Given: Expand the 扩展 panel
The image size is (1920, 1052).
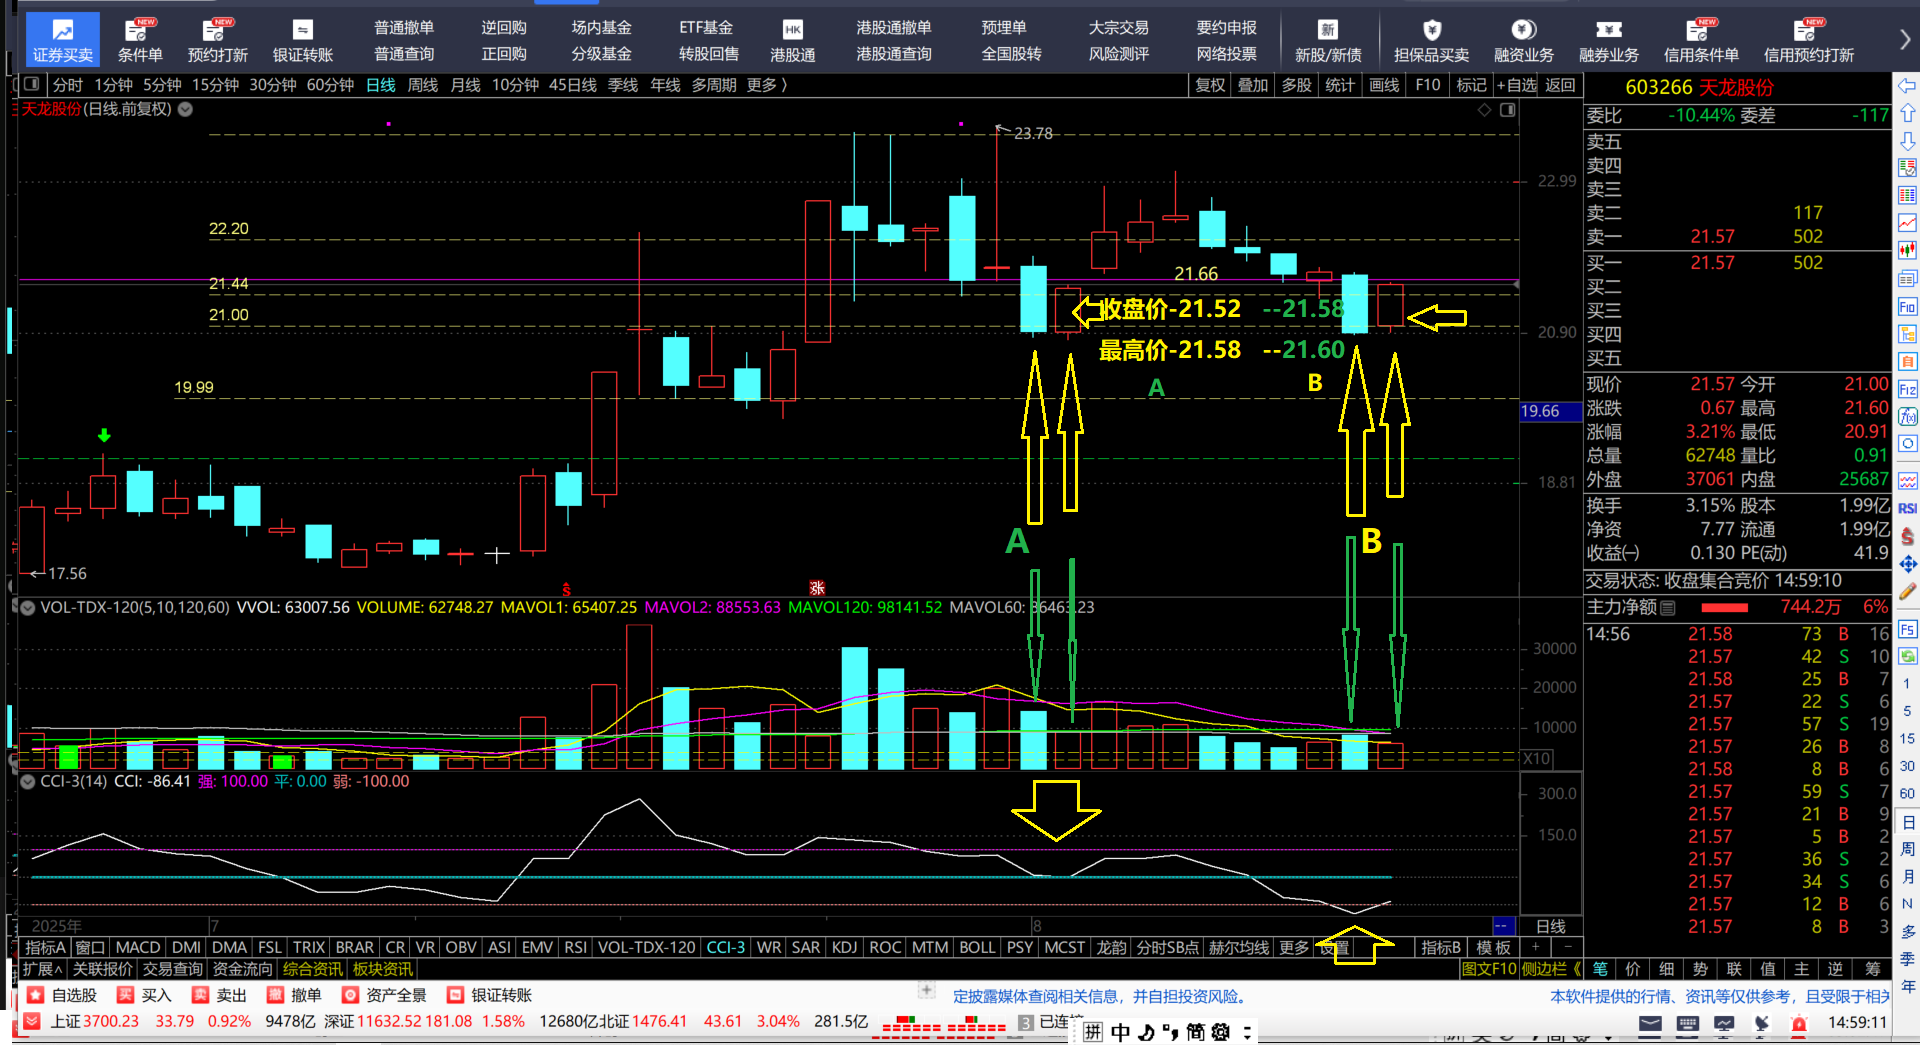Looking at the screenshot, I should [x=42, y=969].
